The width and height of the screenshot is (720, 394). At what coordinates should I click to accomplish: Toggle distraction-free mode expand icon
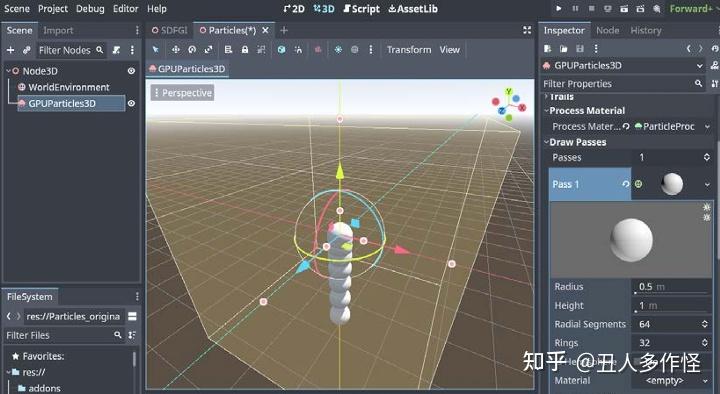coord(527,30)
